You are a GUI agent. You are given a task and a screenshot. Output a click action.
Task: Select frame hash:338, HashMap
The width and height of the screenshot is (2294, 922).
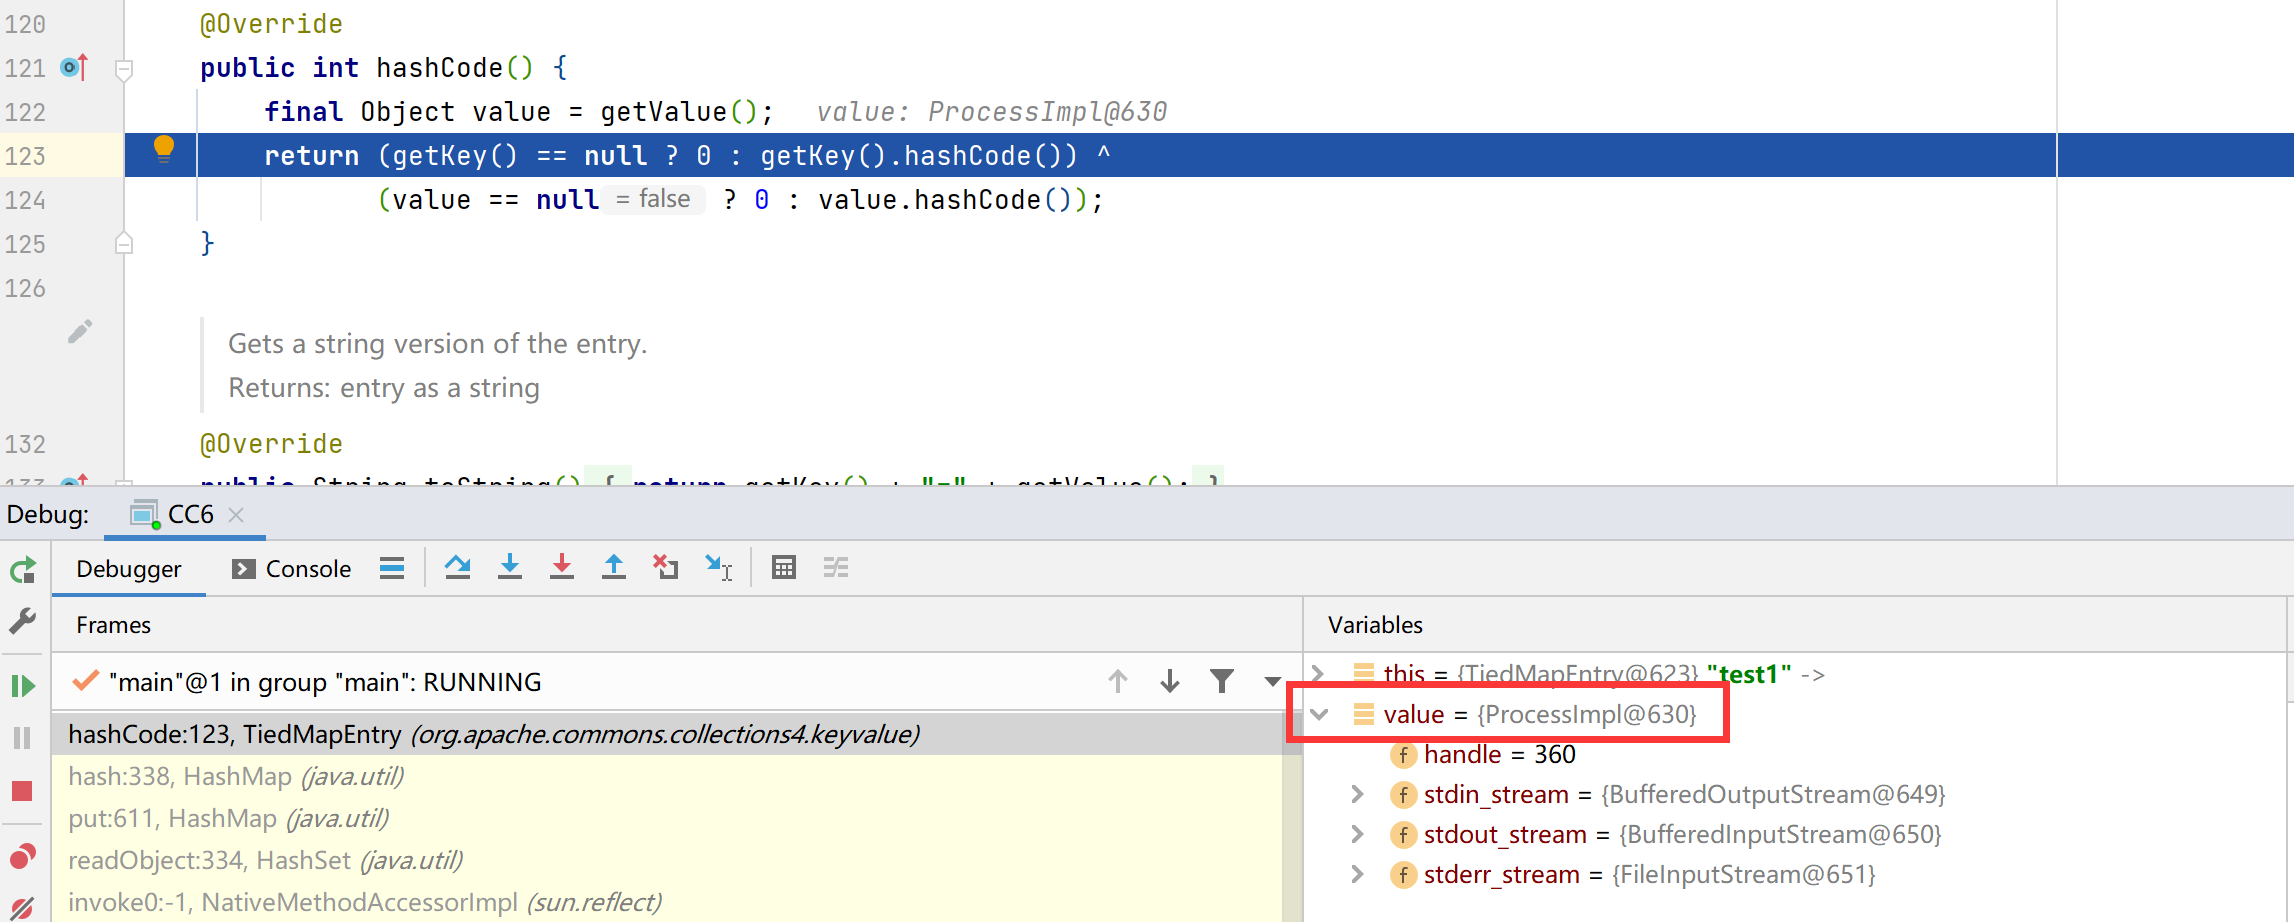[x=668, y=776]
